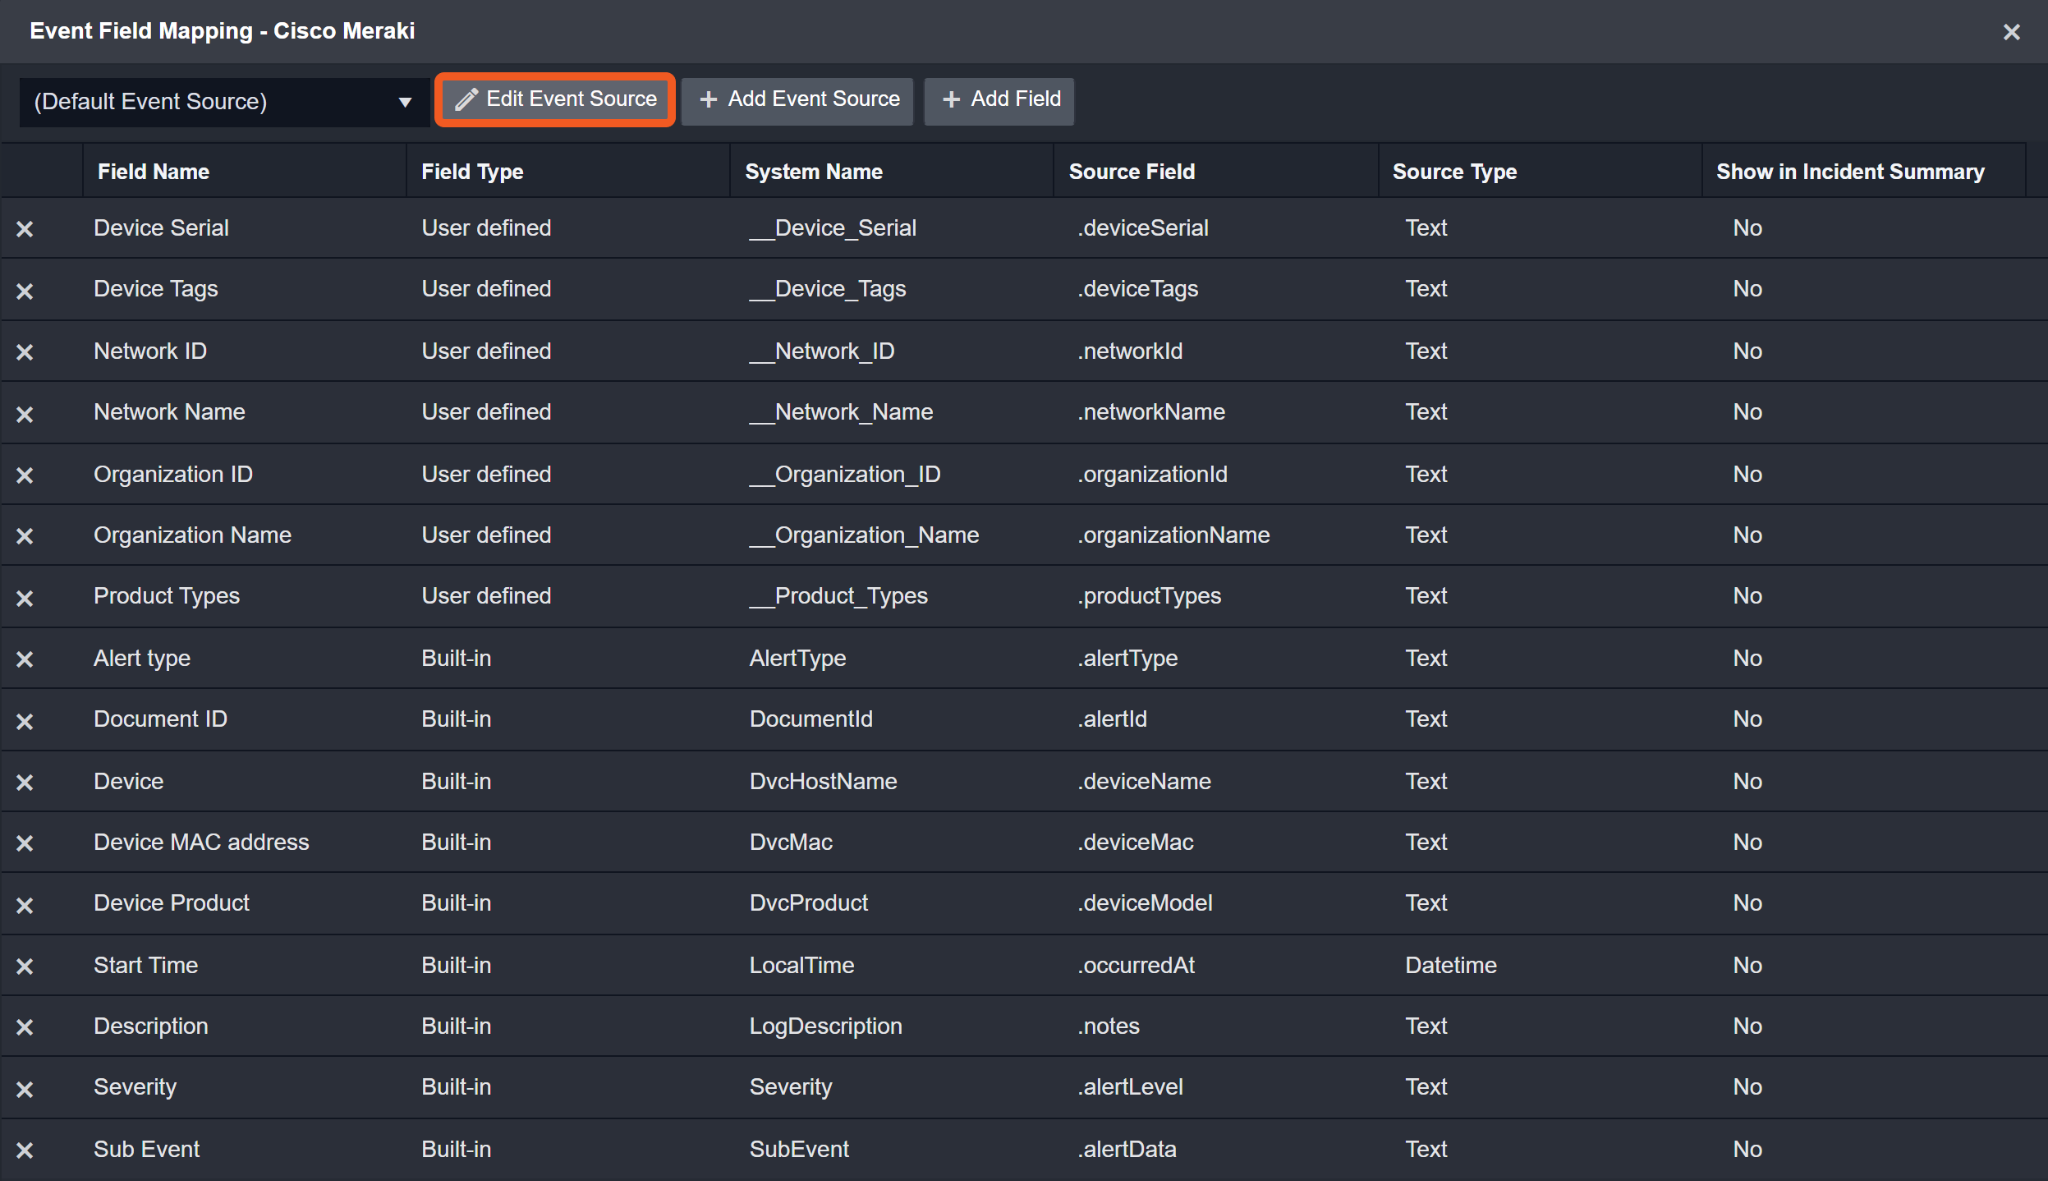The width and height of the screenshot is (2048, 1181).
Task: Remove the Device MAC address row
Action: (x=25, y=843)
